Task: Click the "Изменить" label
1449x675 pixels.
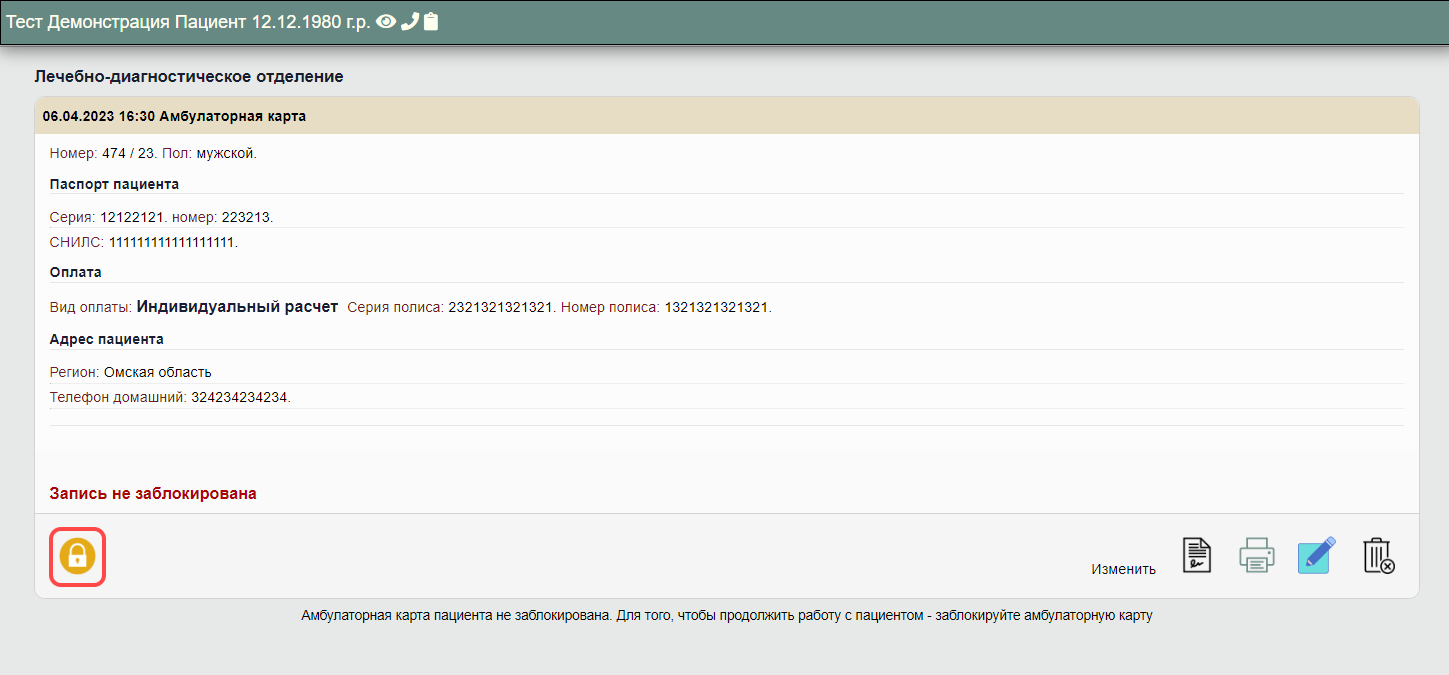Action: (1123, 569)
